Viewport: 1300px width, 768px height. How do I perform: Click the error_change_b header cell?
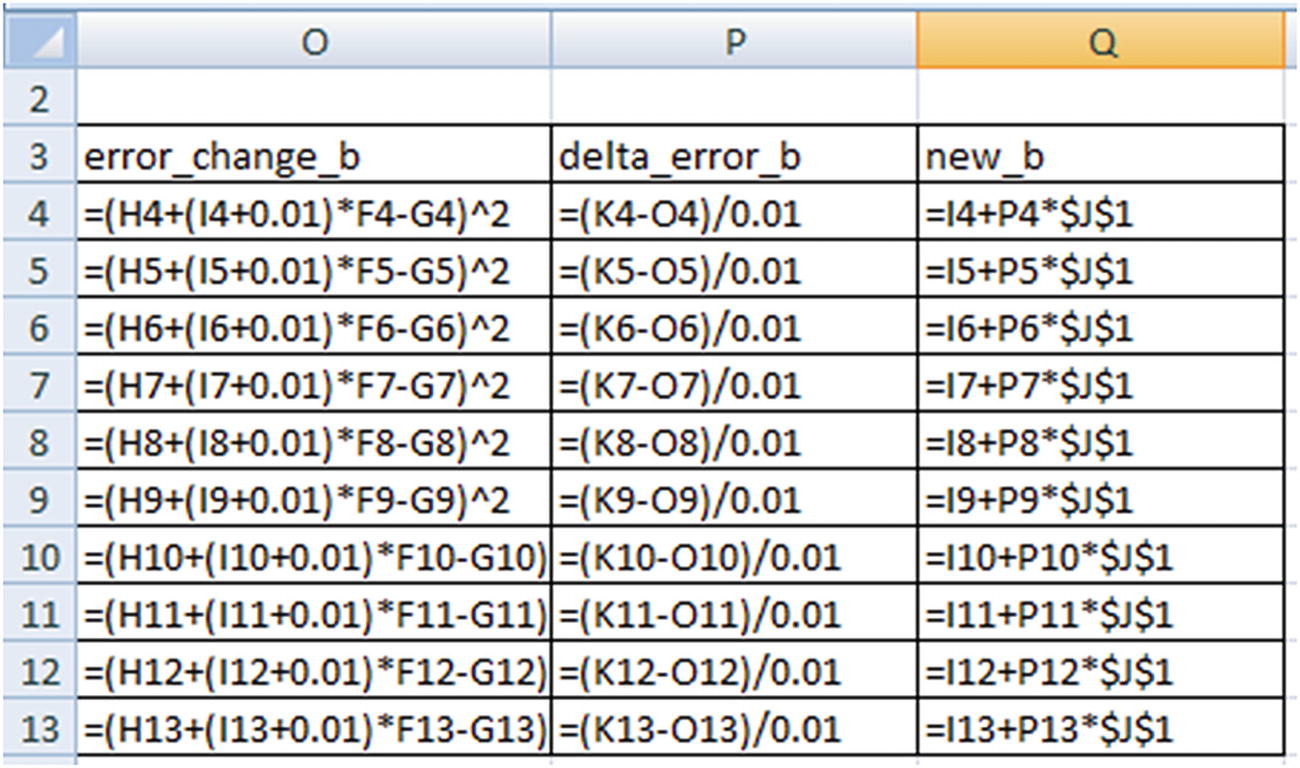(x=313, y=157)
